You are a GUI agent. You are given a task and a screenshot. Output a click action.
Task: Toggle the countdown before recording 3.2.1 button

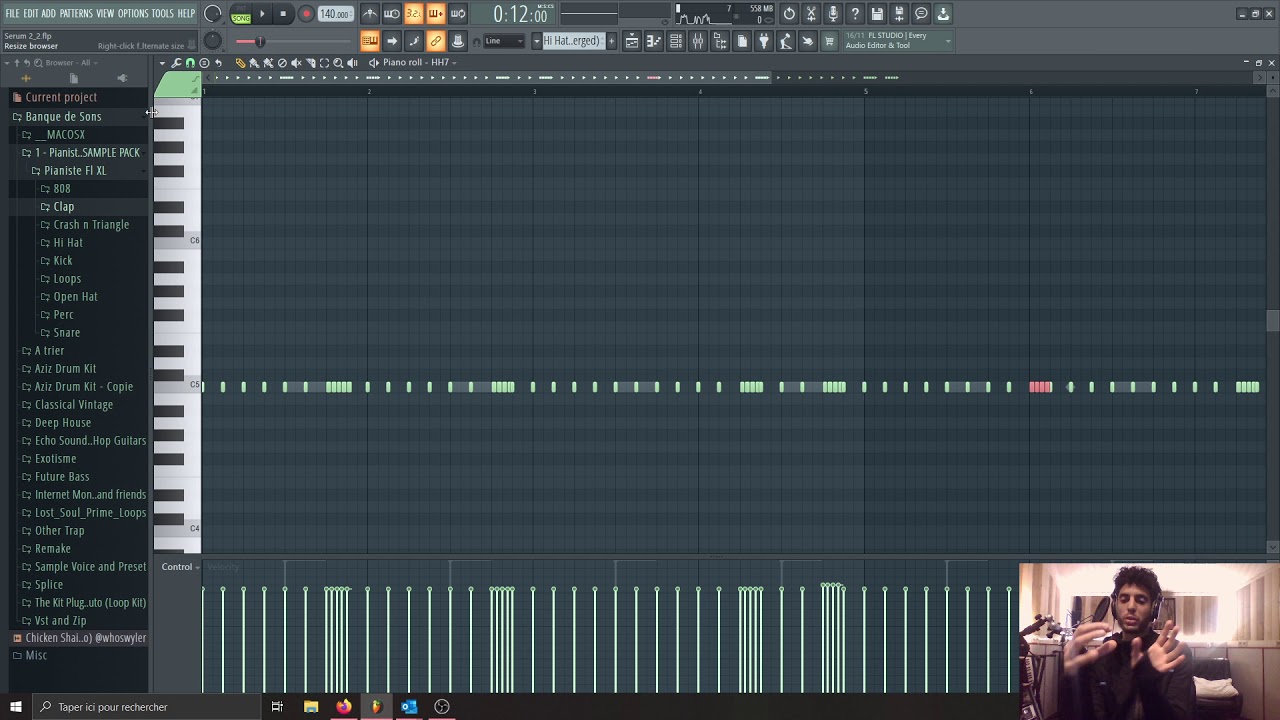(414, 14)
